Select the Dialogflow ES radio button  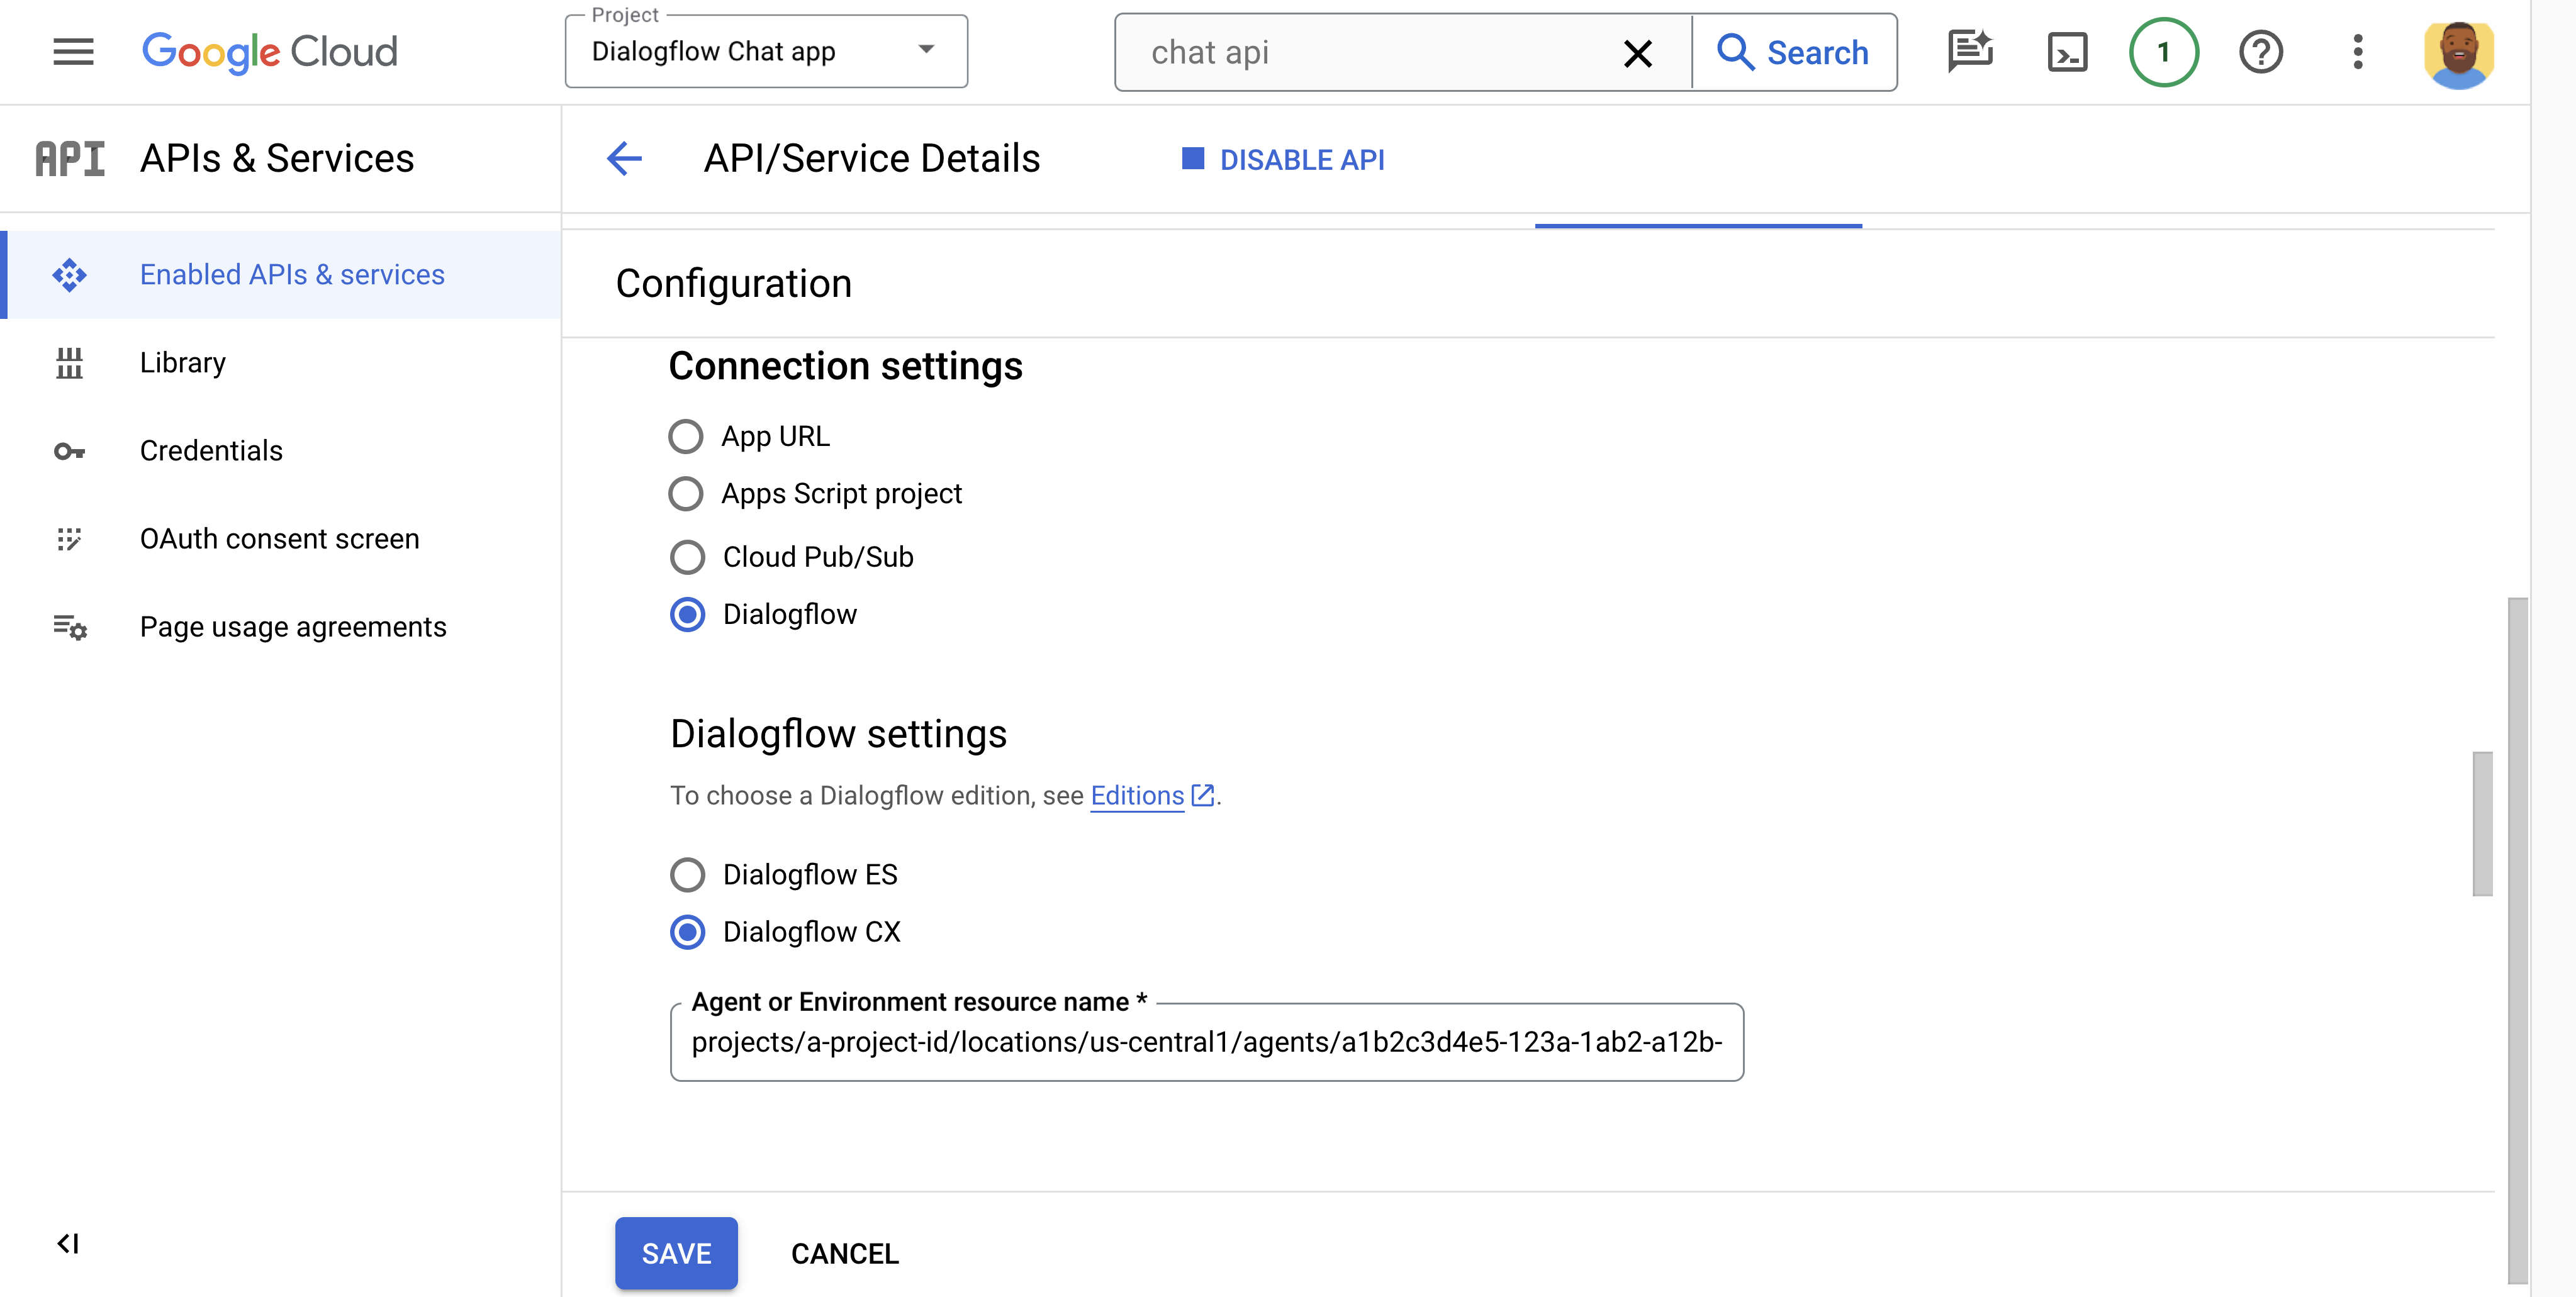point(688,874)
